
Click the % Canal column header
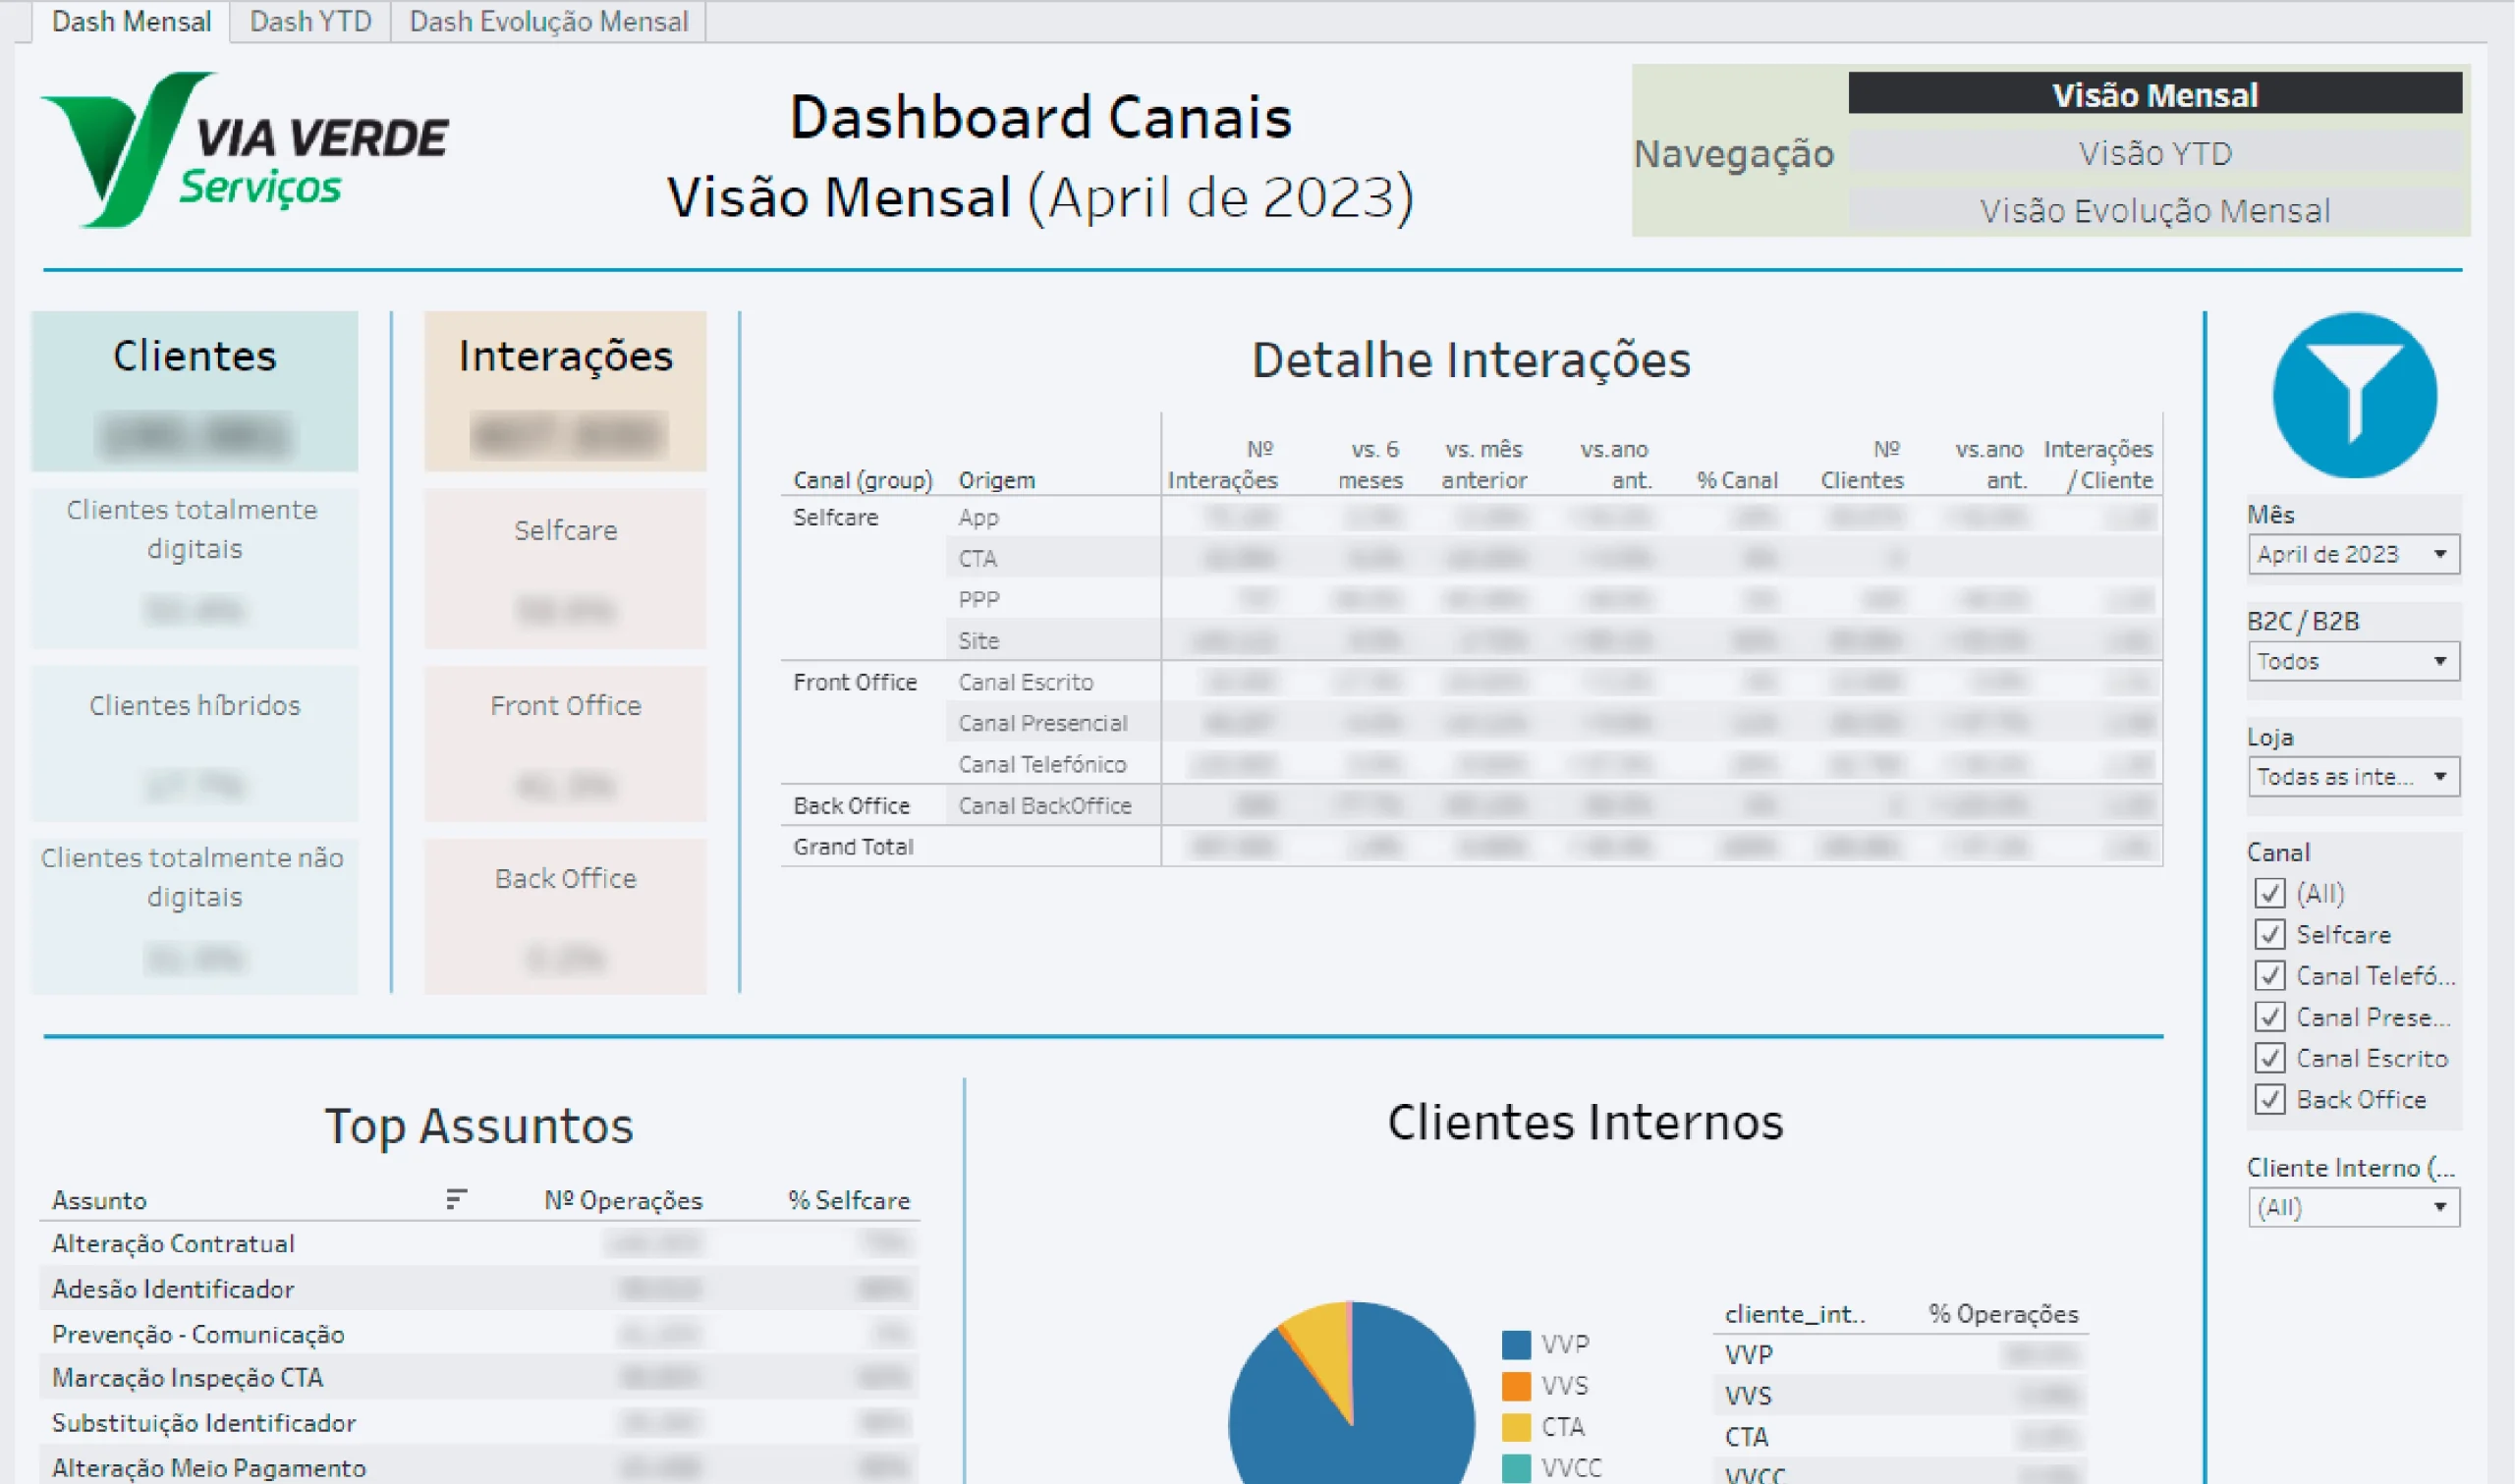click(1737, 480)
